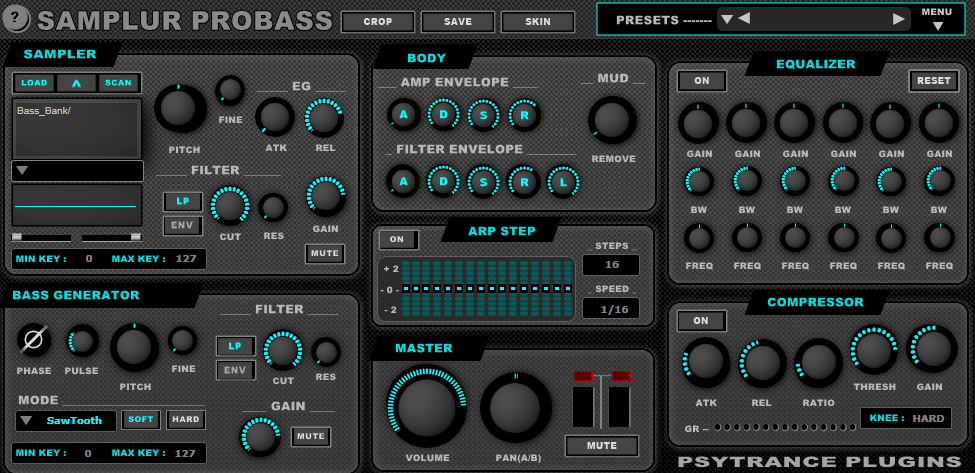975x473 pixels.
Task: Click the Sampler EG ATK knob
Action: pyautogui.click(x=275, y=117)
